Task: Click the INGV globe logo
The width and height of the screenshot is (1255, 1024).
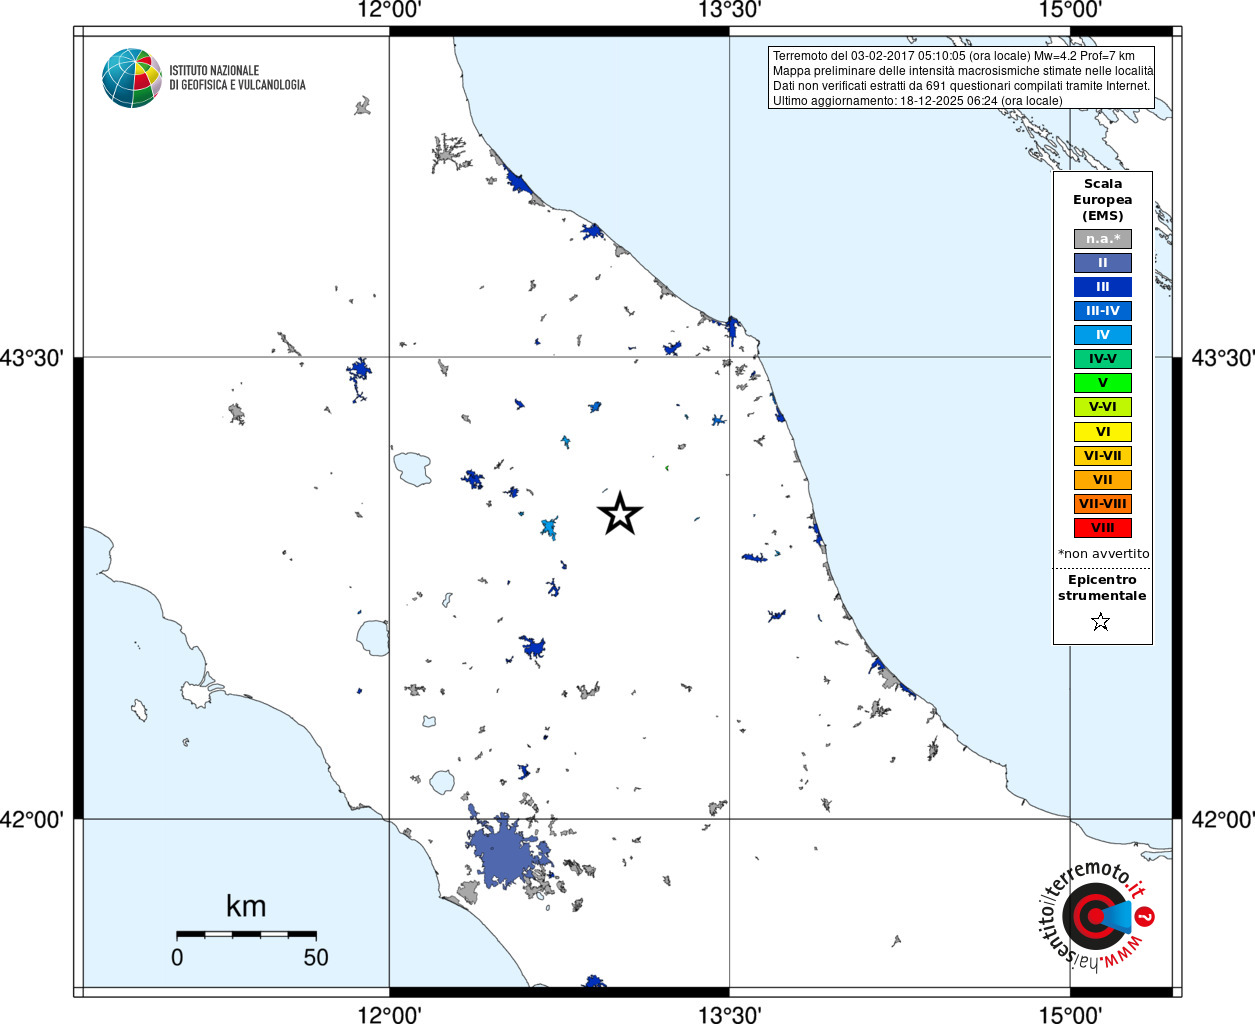Action: click(132, 78)
